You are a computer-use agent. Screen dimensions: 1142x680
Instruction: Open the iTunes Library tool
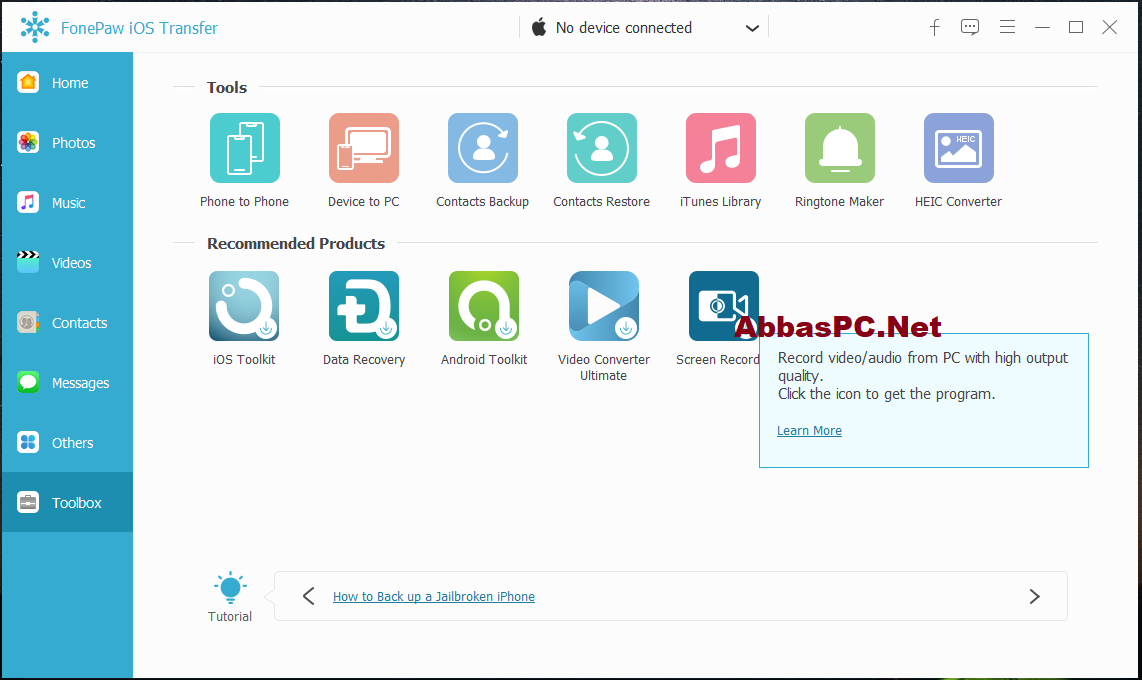click(x=721, y=148)
